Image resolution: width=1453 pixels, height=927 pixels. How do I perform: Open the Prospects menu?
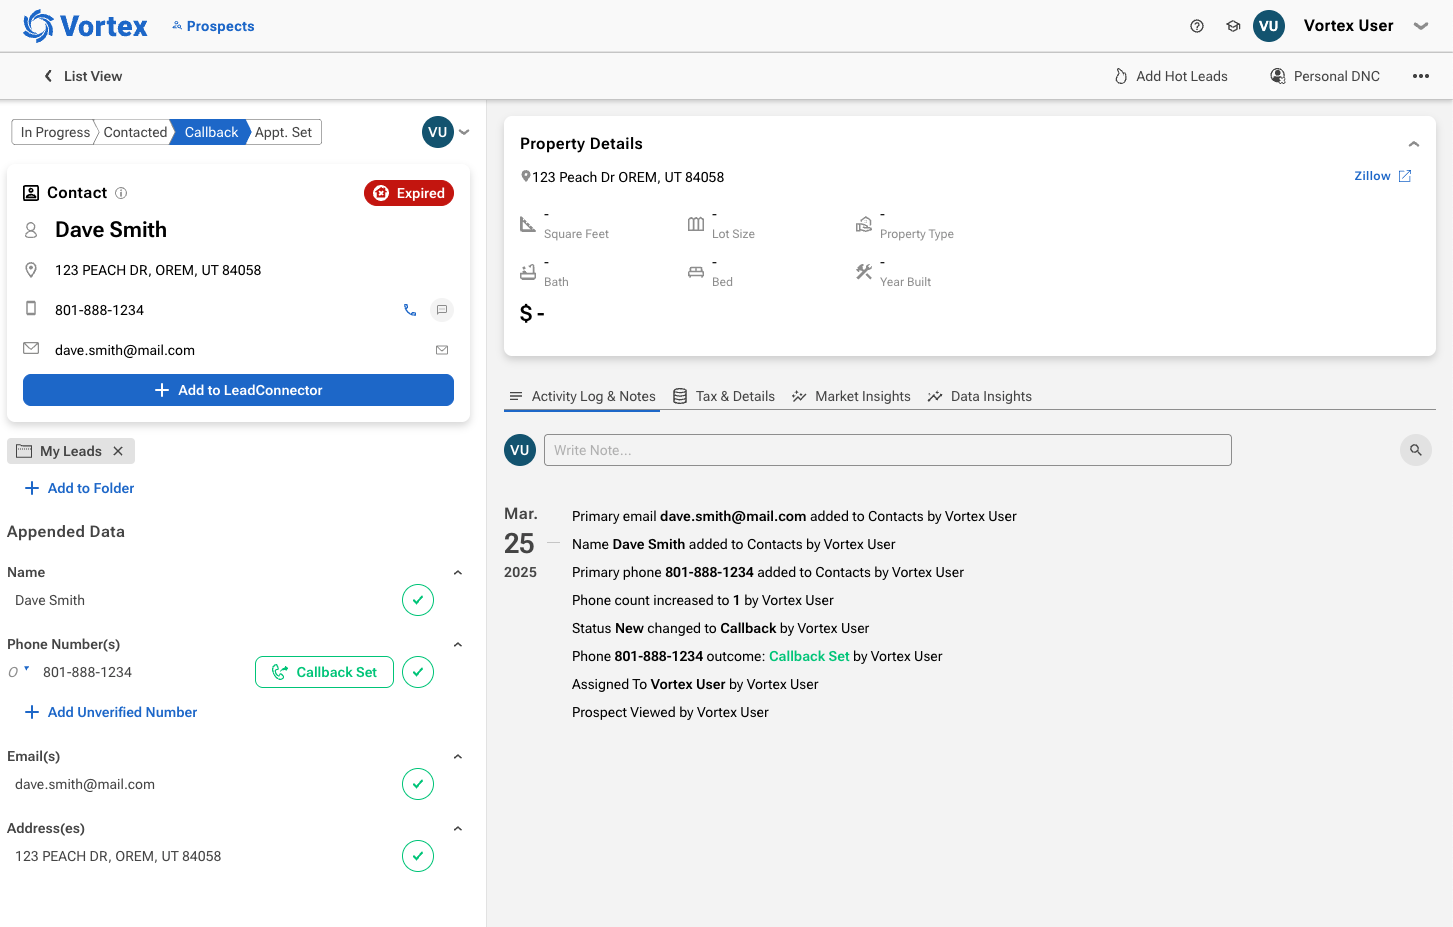(213, 26)
